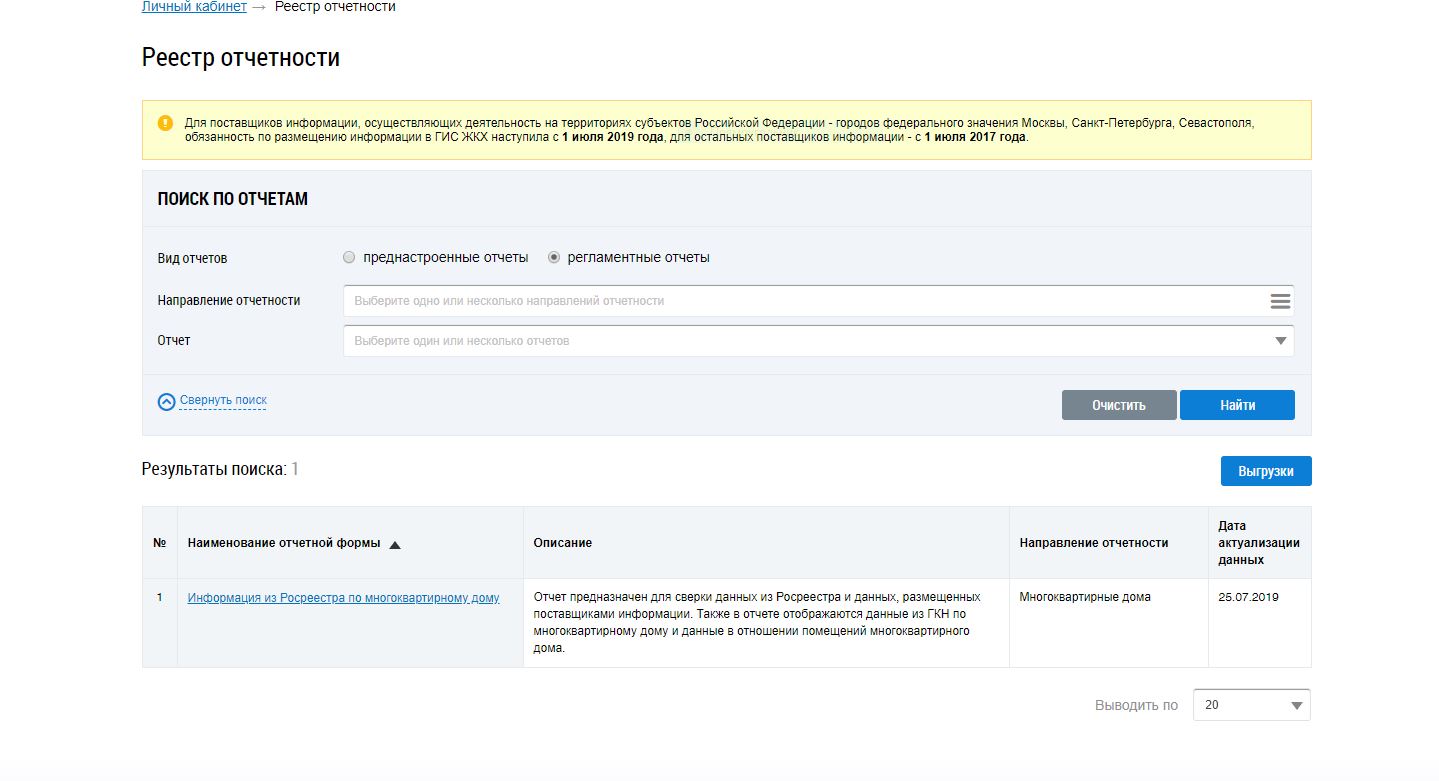Image resolution: width=1439 pixels, height=781 pixels.
Task: Click the Найти button
Action: 1237,405
